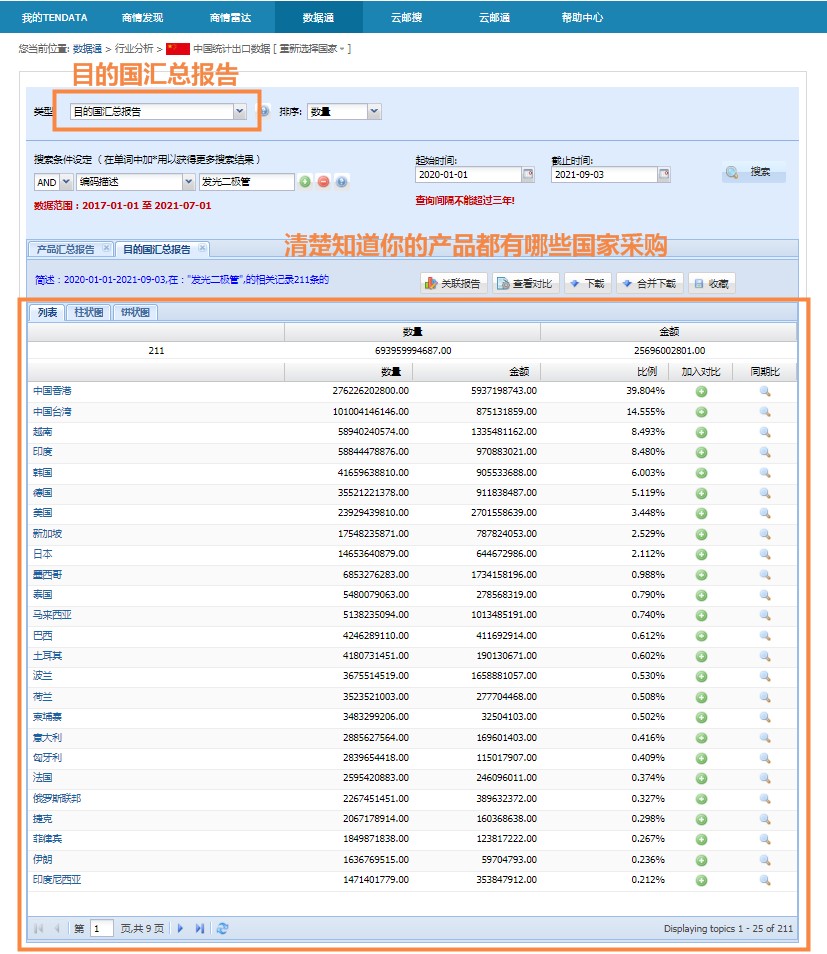Add 美国 row to comparison
This screenshot has width=827, height=954.
click(x=701, y=514)
